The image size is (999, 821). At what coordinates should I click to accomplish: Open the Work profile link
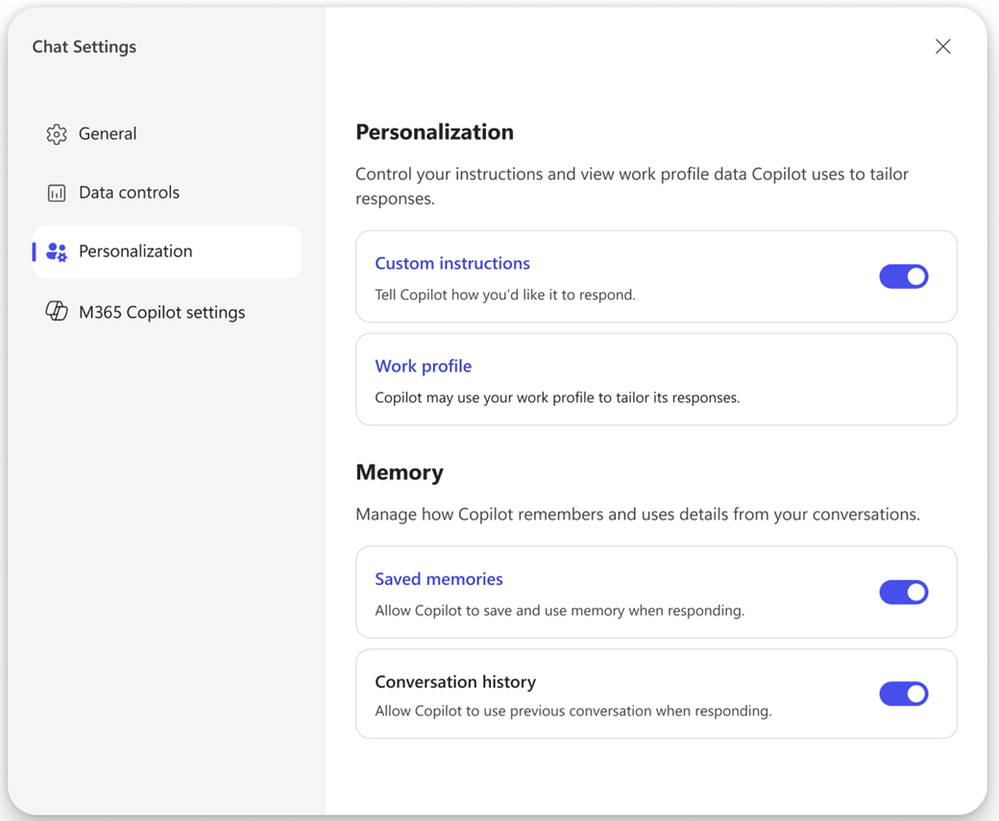[x=423, y=367]
